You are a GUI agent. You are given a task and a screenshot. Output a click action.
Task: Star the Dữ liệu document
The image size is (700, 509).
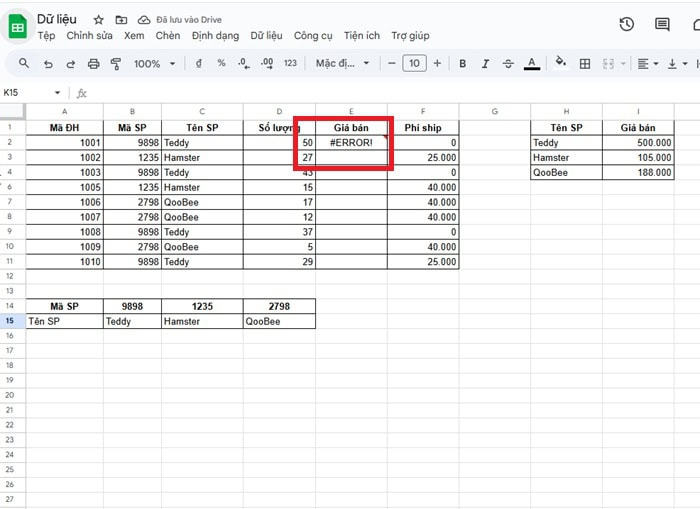(98, 20)
